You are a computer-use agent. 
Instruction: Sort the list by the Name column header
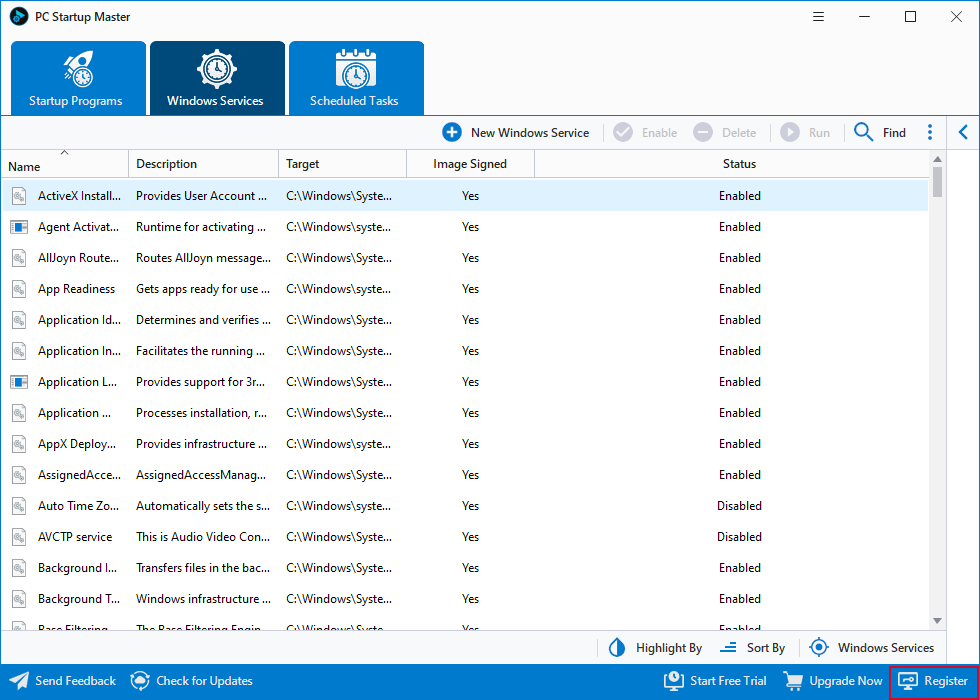point(64,164)
